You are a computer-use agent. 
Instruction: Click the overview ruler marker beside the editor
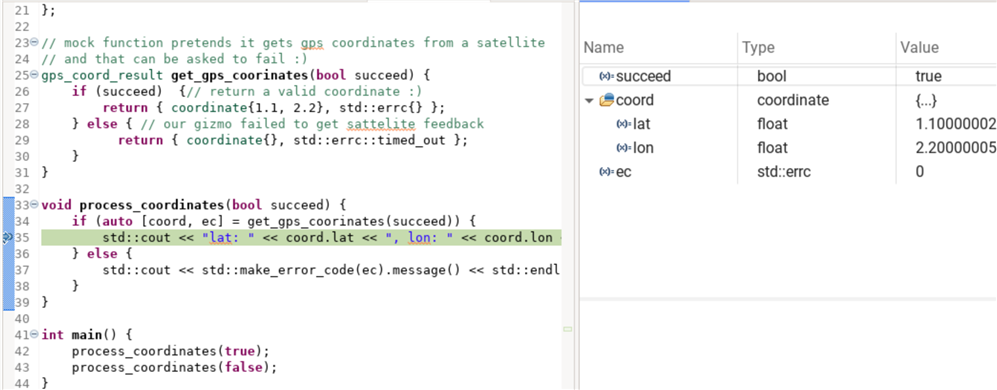[568, 329]
